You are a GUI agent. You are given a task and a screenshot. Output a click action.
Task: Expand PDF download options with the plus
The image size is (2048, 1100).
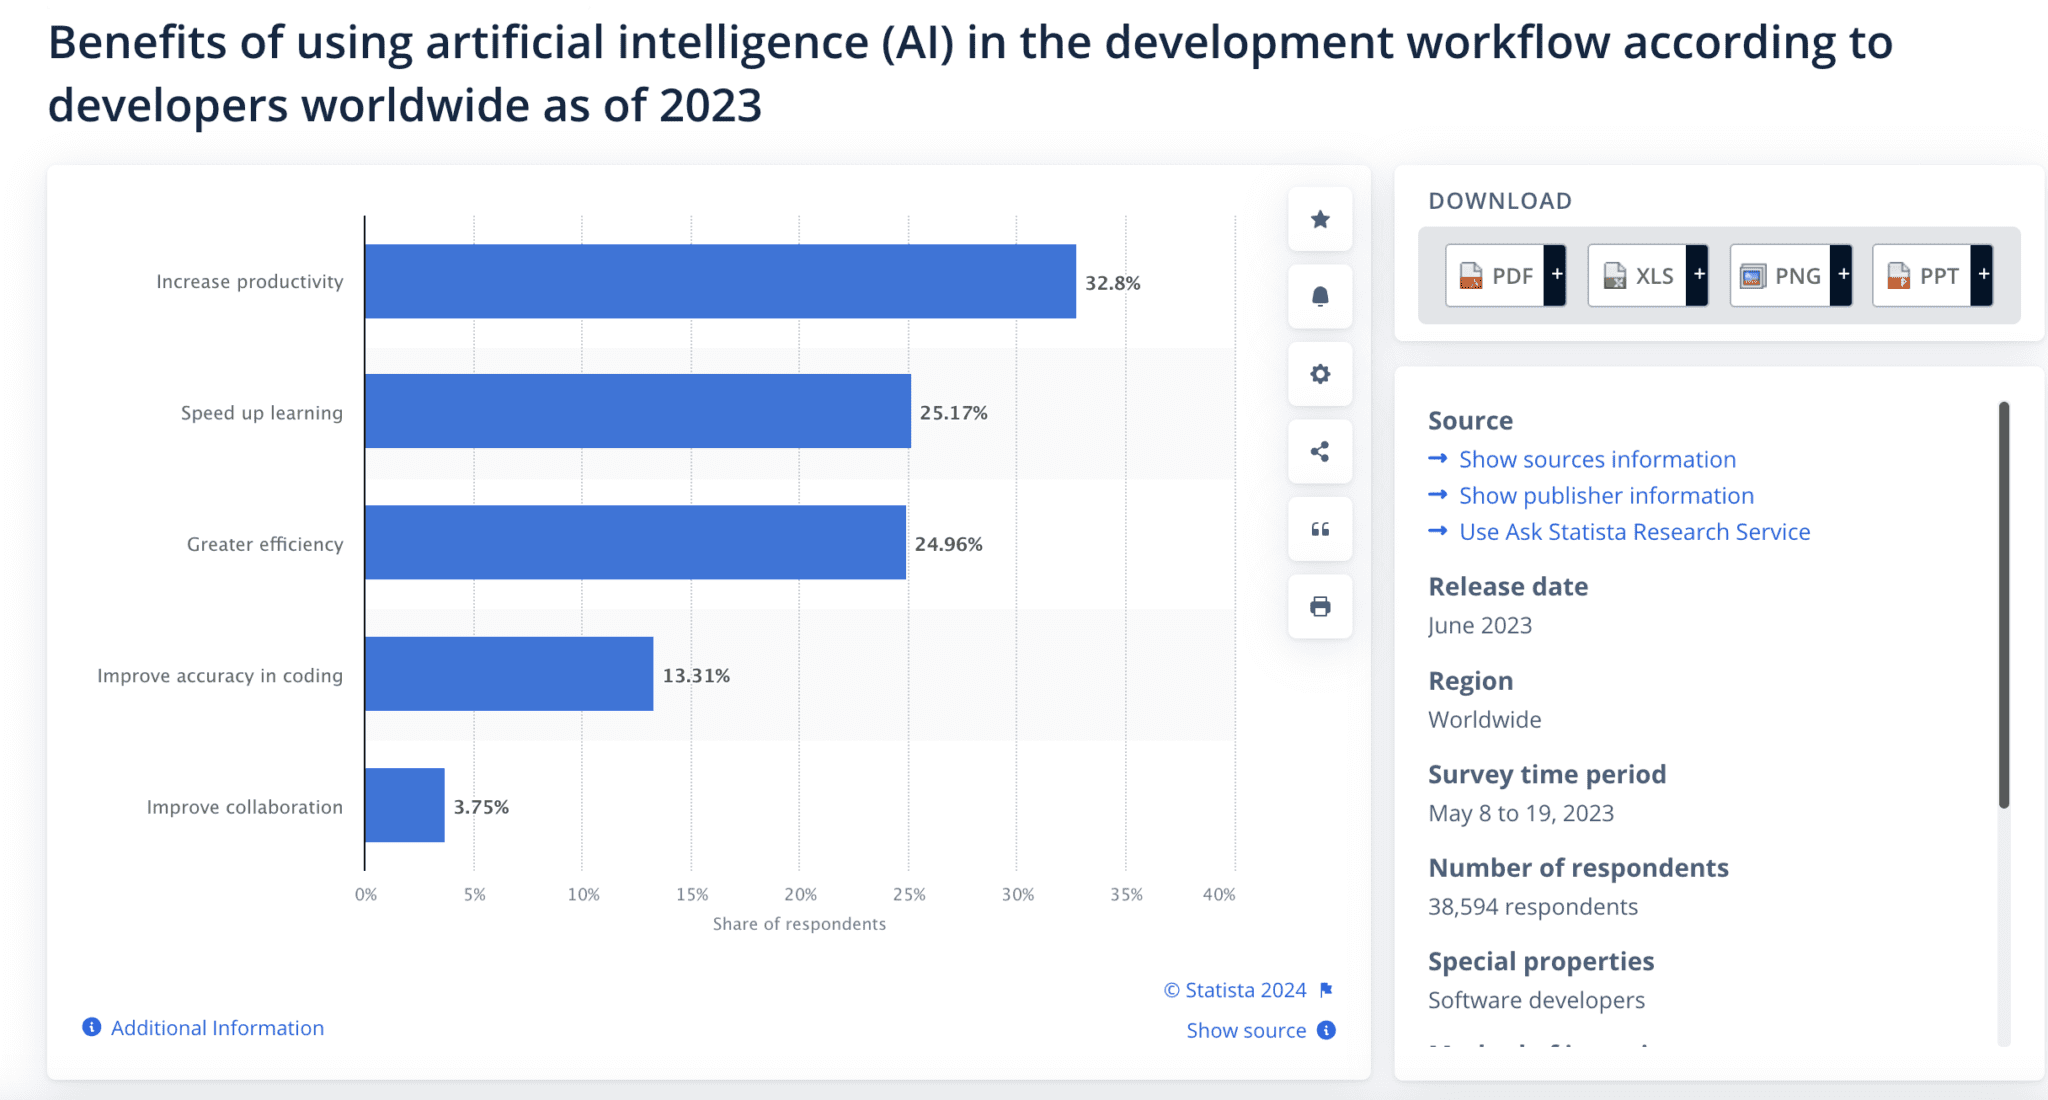click(1556, 273)
